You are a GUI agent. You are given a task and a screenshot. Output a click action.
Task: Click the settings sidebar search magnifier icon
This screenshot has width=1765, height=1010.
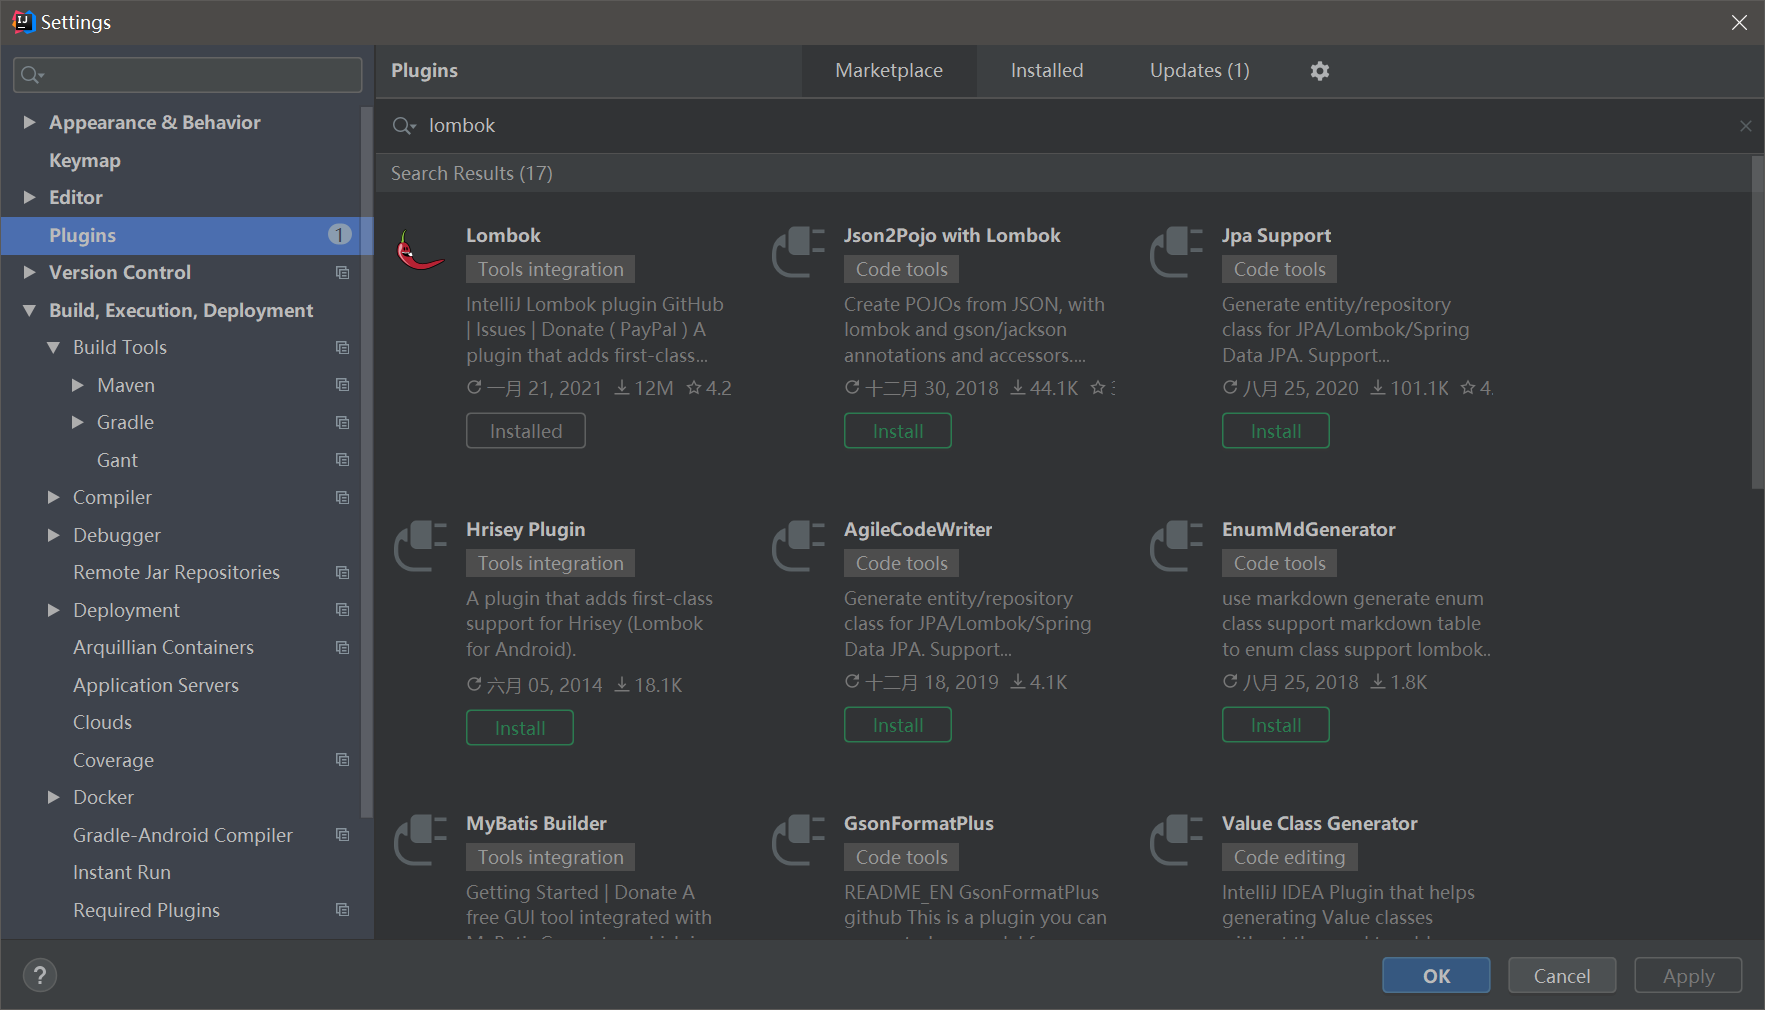pyautogui.click(x=32, y=75)
